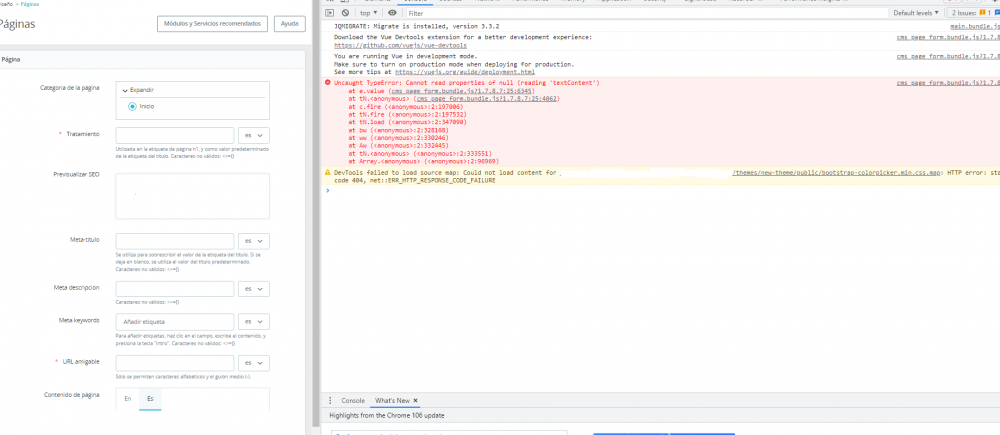The width and height of the screenshot is (1000, 435).
Task: Open the es language dropdown for Meta-título
Action: (x=254, y=241)
